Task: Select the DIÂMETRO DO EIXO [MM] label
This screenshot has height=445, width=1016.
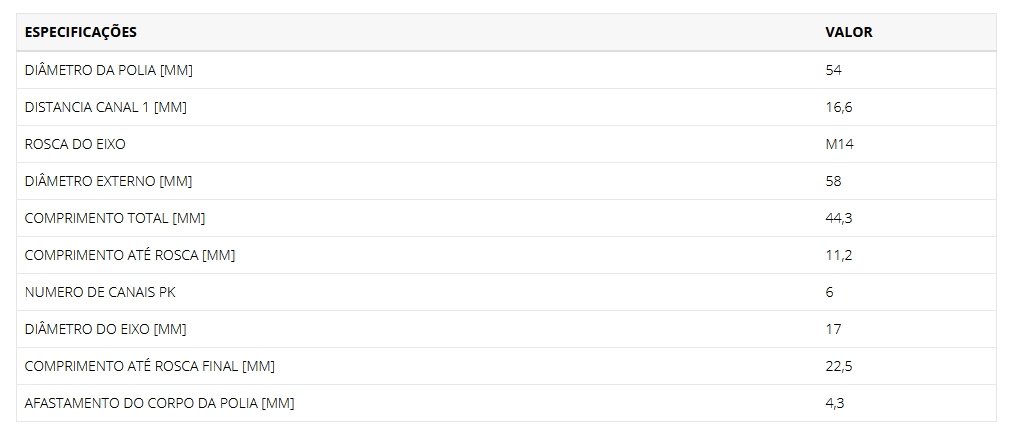Action: pyautogui.click(x=106, y=329)
